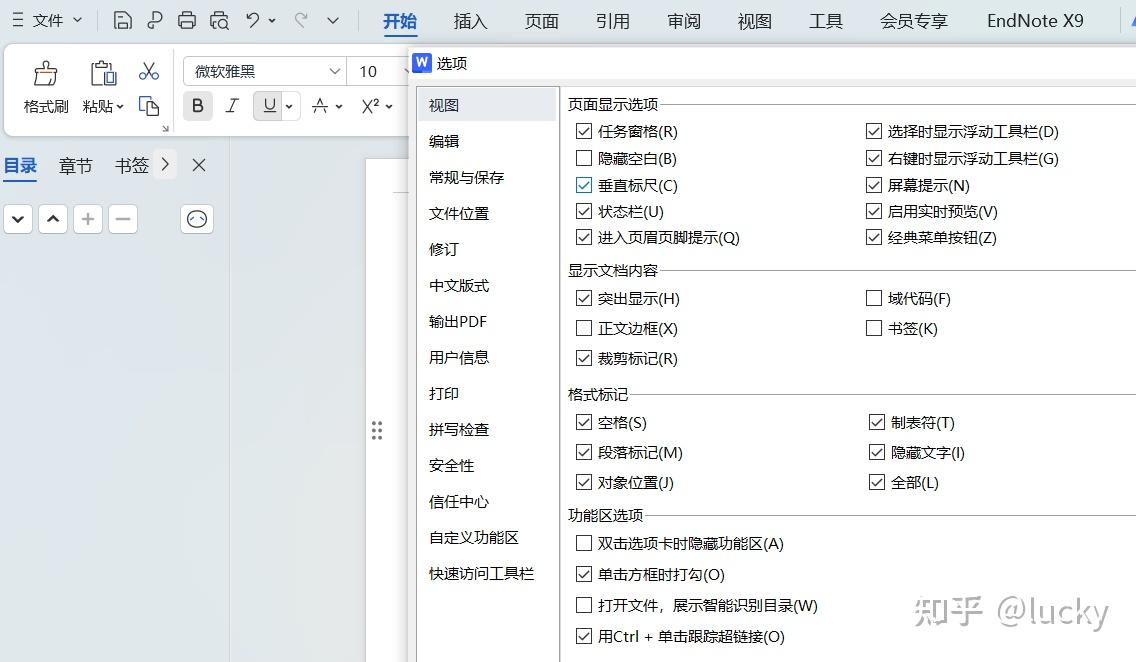The image size is (1136, 662).
Task: Open the 文件 menu dropdown arrow
Action: (x=78, y=20)
